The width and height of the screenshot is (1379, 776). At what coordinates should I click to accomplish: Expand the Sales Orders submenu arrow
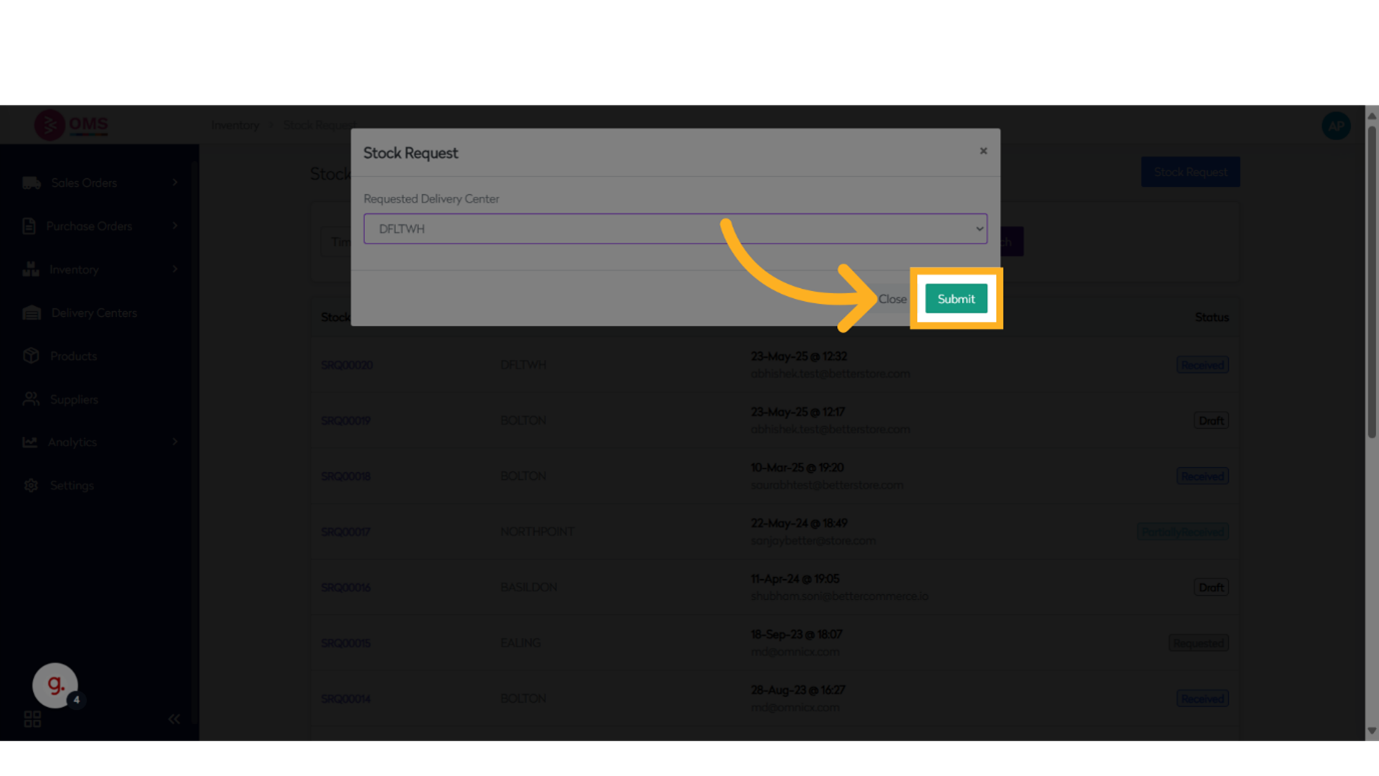[x=175, y=183]
